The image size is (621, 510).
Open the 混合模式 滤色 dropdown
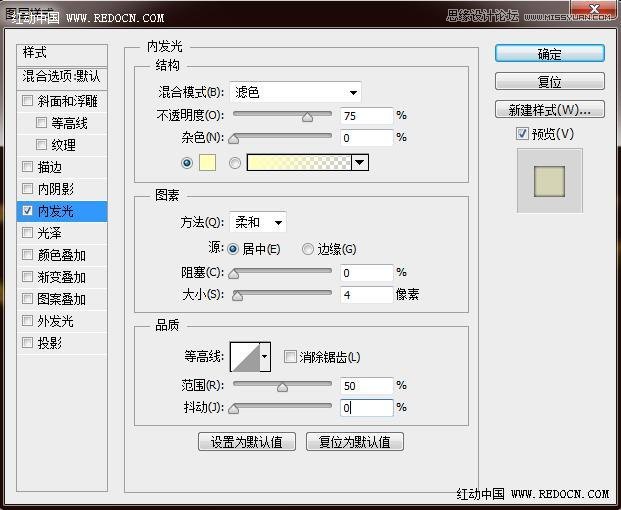tap(295, 92)
